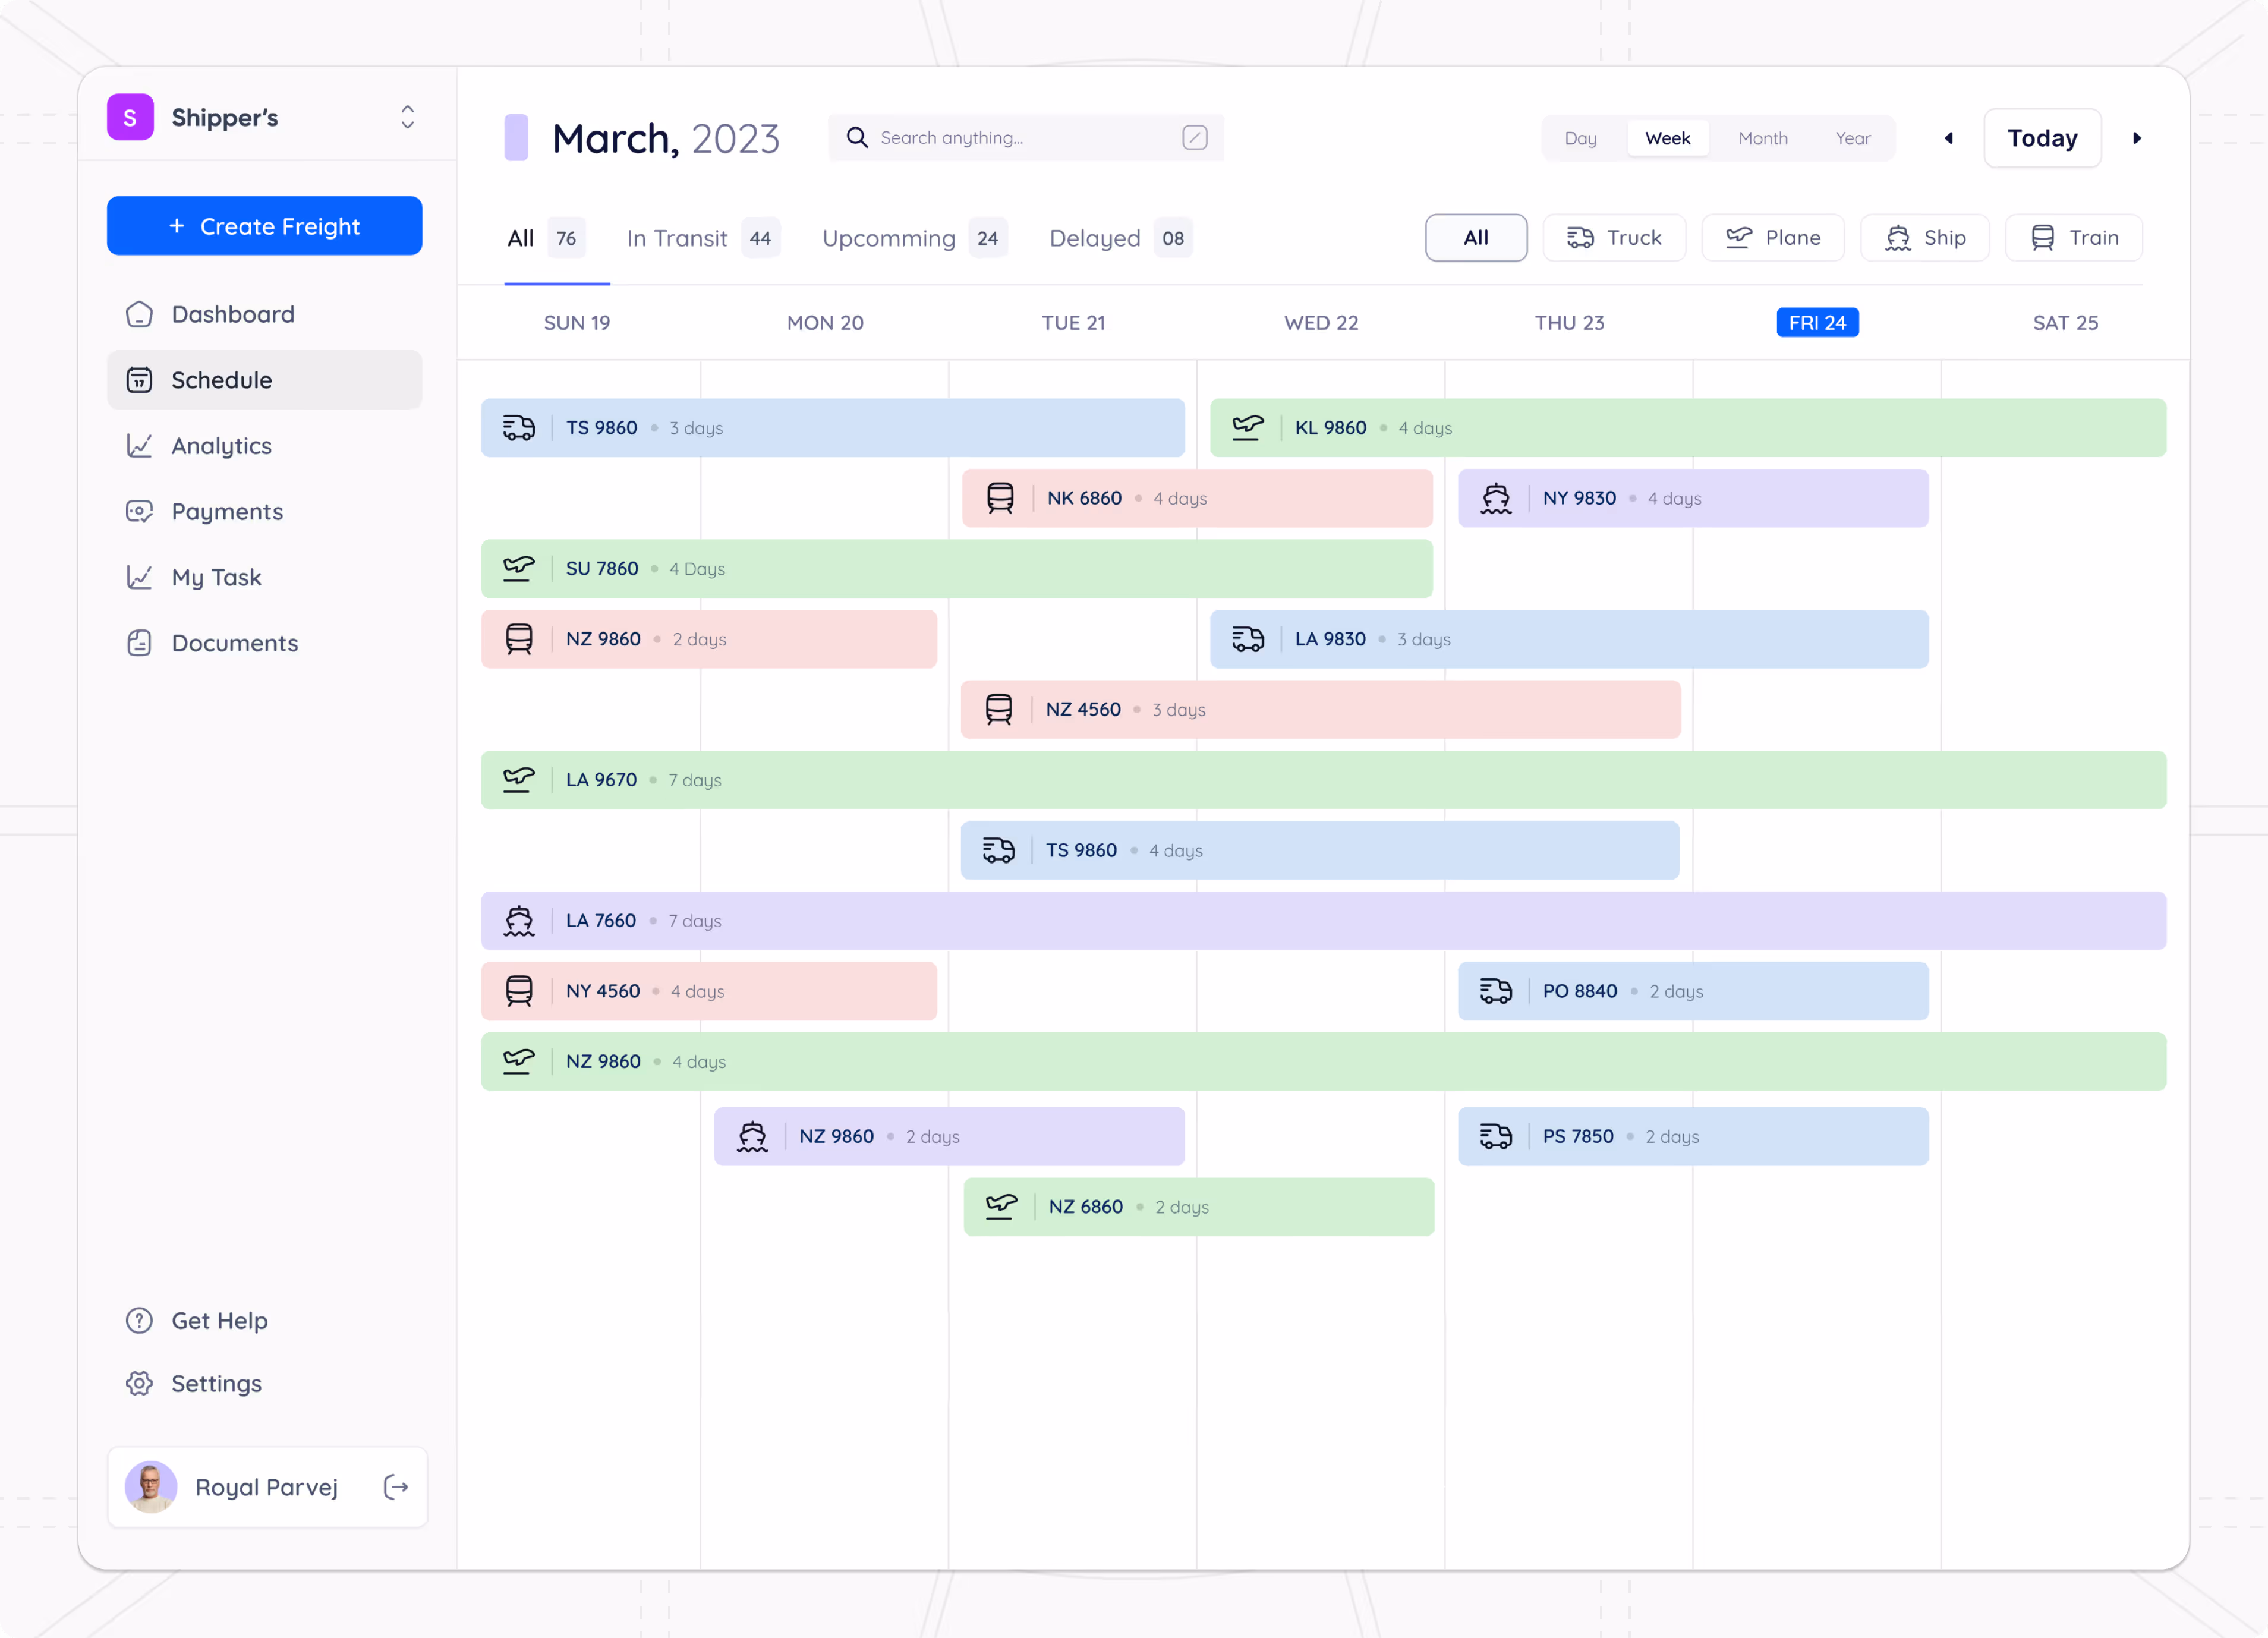This screenshot has width=2268, height=1638.
Task: Click the Documents icon in sidebar
Action: [x=139, y=643]
